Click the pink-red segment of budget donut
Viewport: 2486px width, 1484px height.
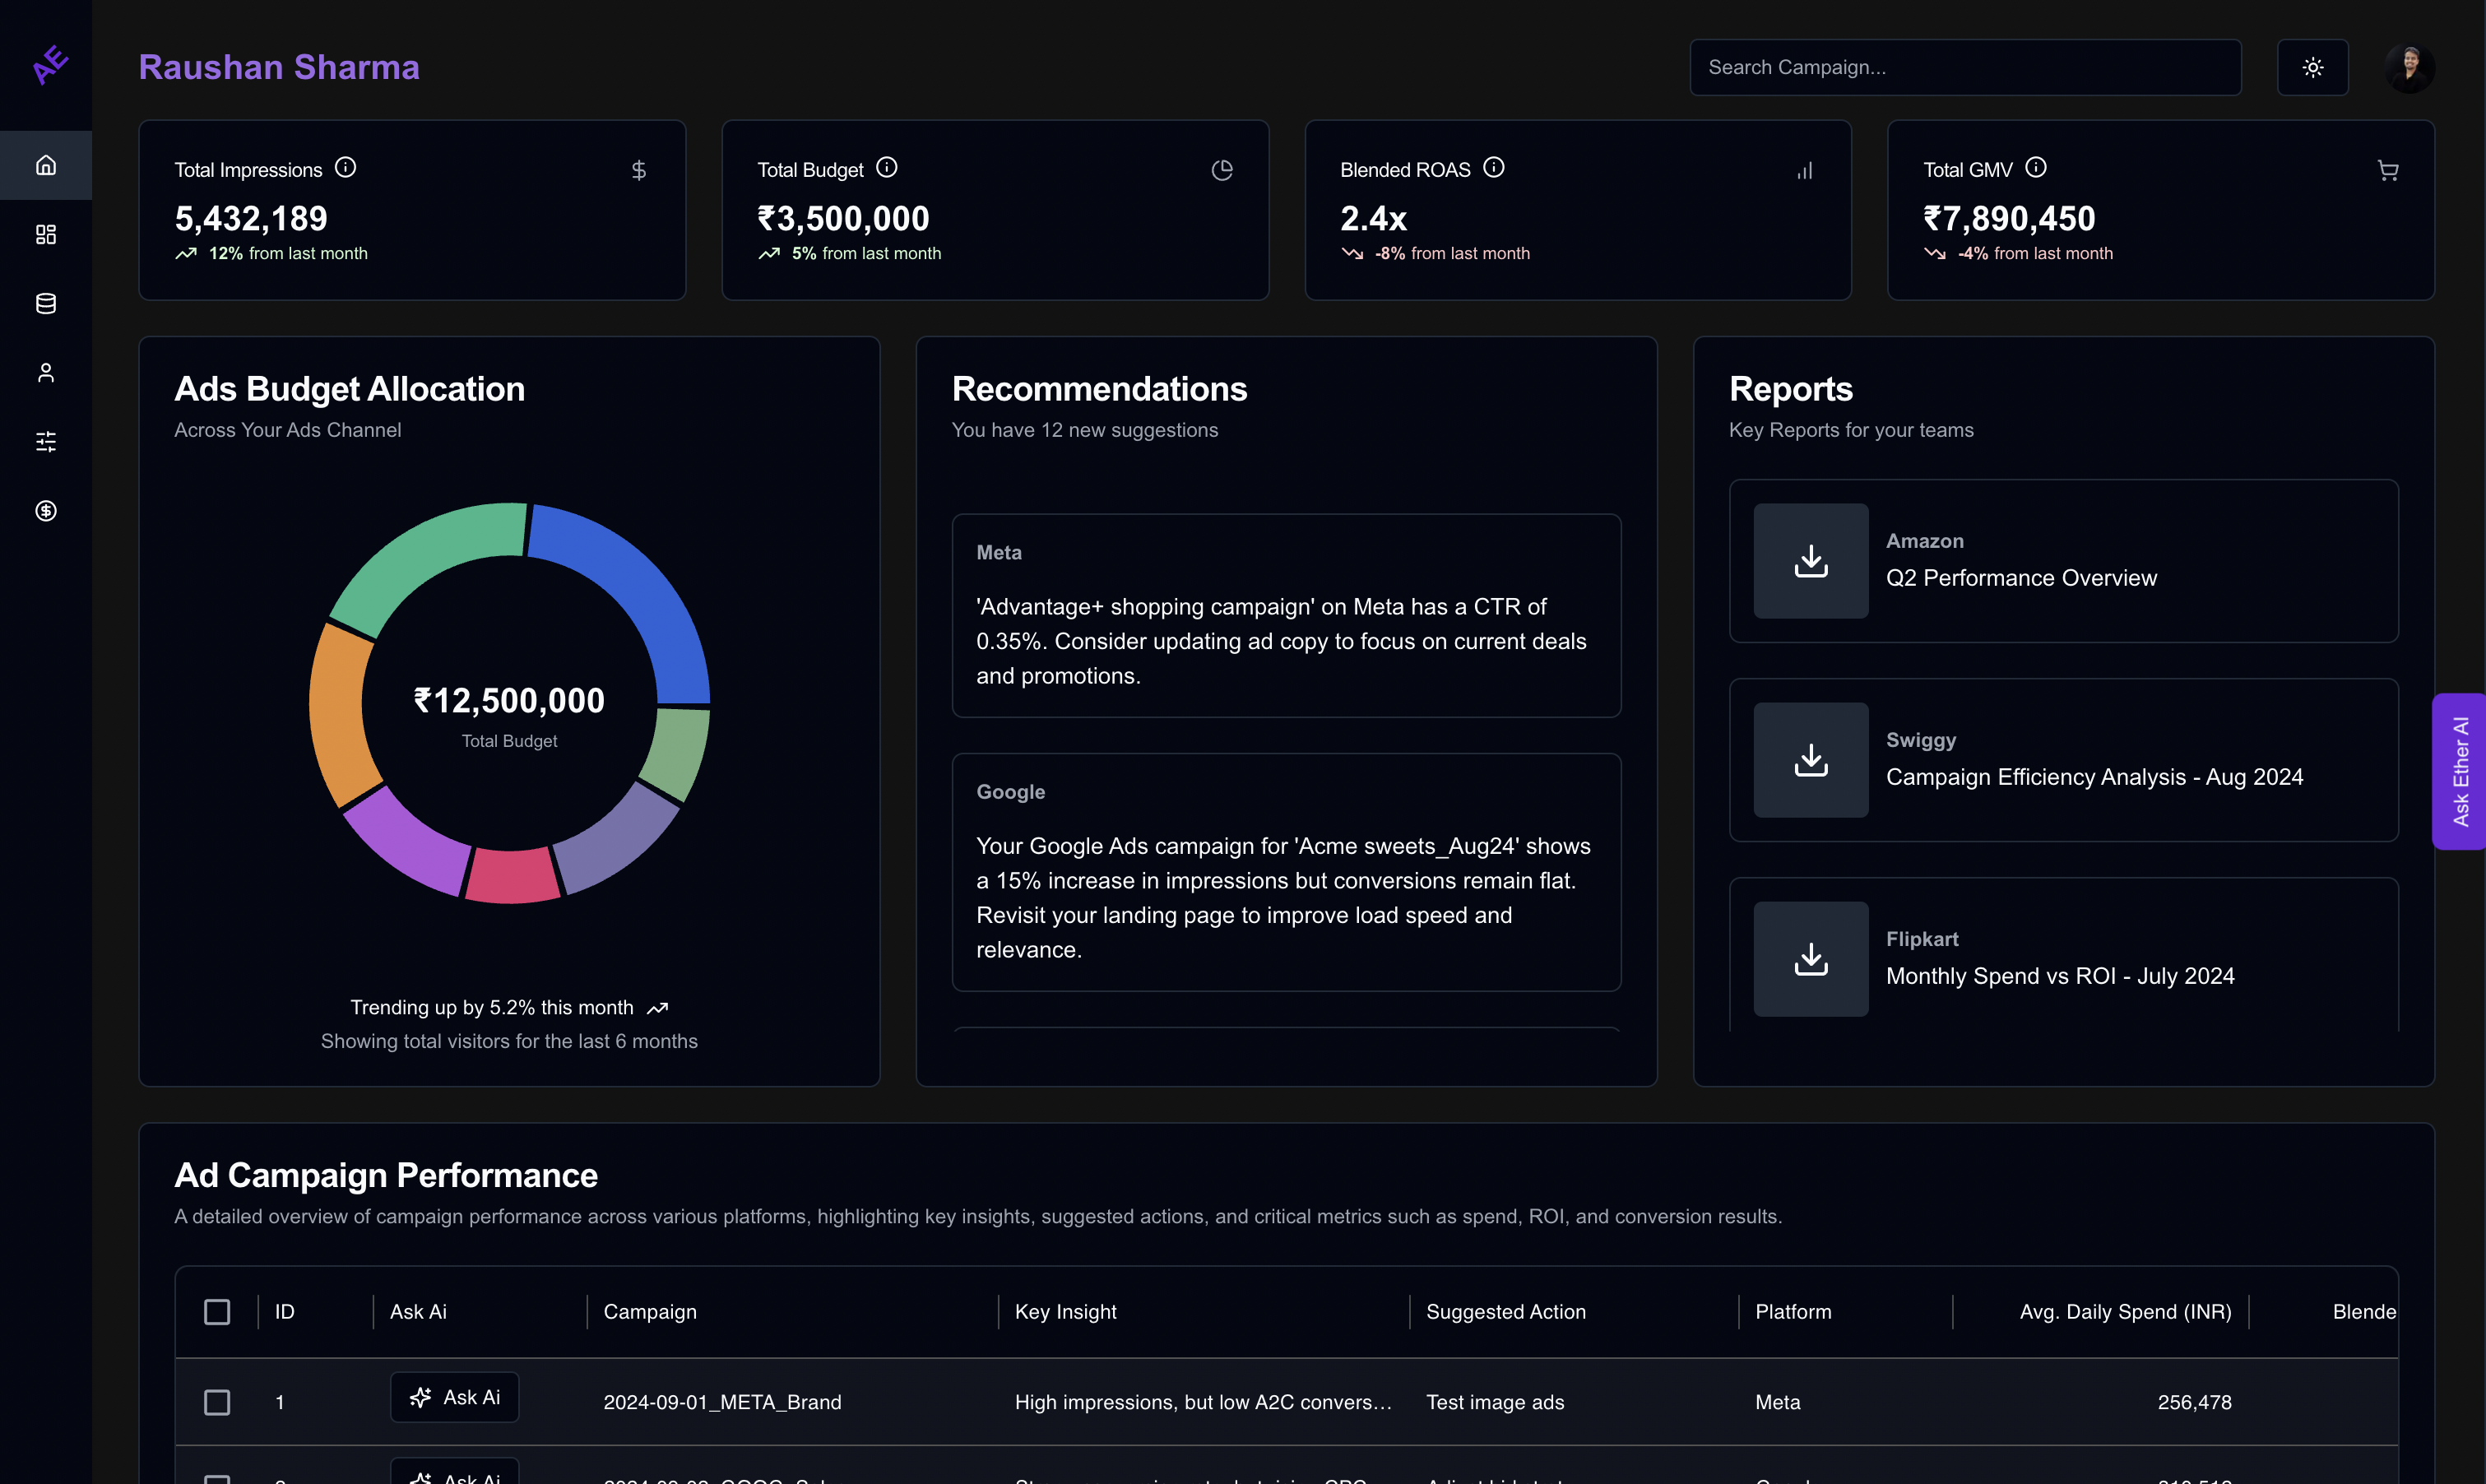coord(512,876)
